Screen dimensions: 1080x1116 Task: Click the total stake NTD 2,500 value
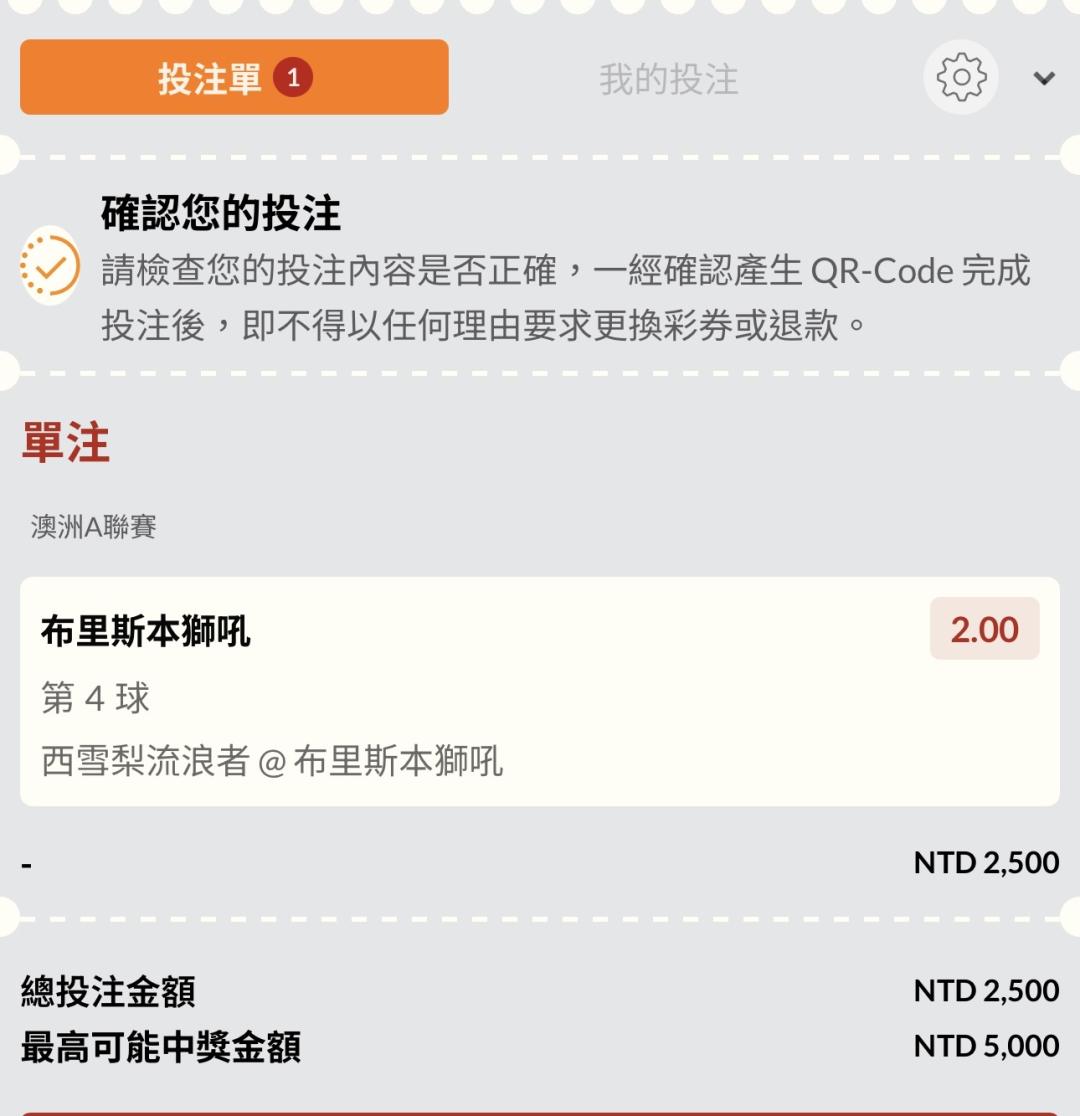click(x=986, y=990)
